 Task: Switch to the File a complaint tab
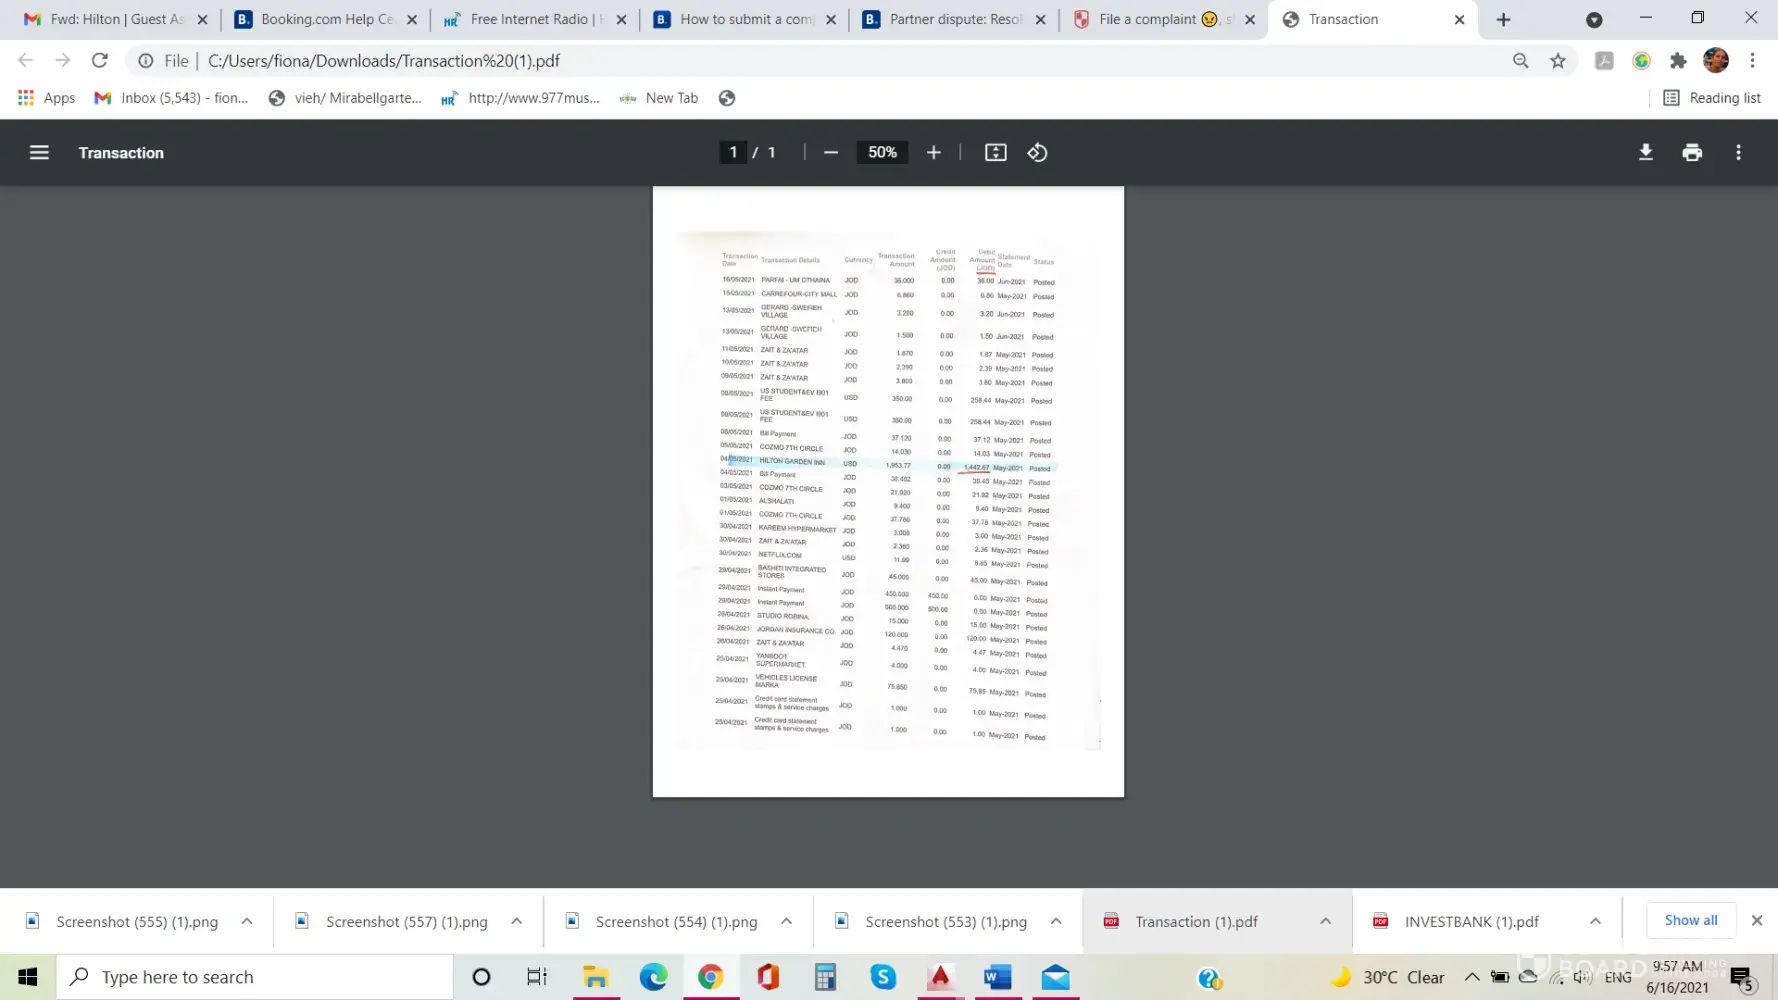tap(1164, 19)
